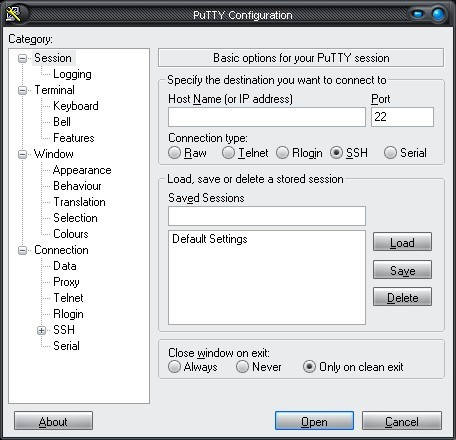Collapse the Connection category node
Image resolution: width=456 pixels, height=440 pixels.
[x=22, y=250]
